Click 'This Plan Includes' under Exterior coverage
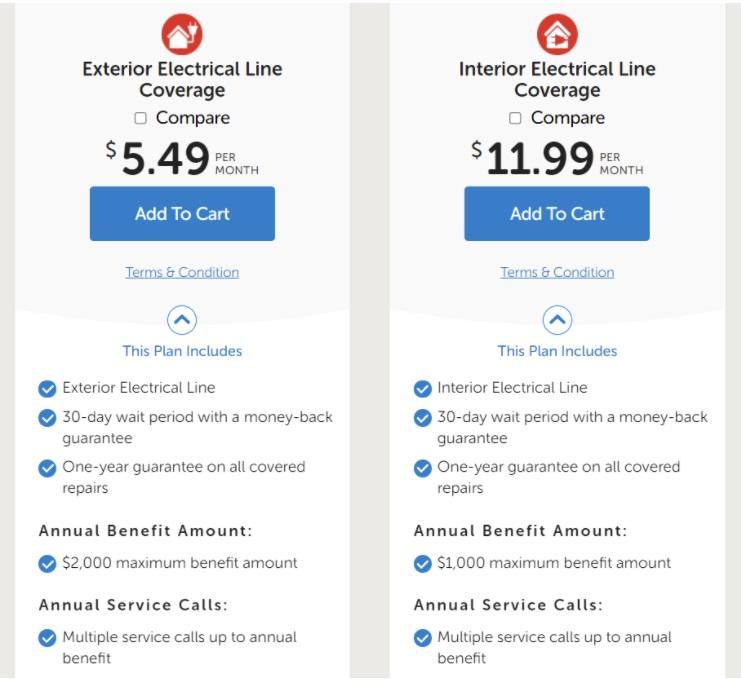The height and width of the screenshot is (679, 741). tap(182, 351)
